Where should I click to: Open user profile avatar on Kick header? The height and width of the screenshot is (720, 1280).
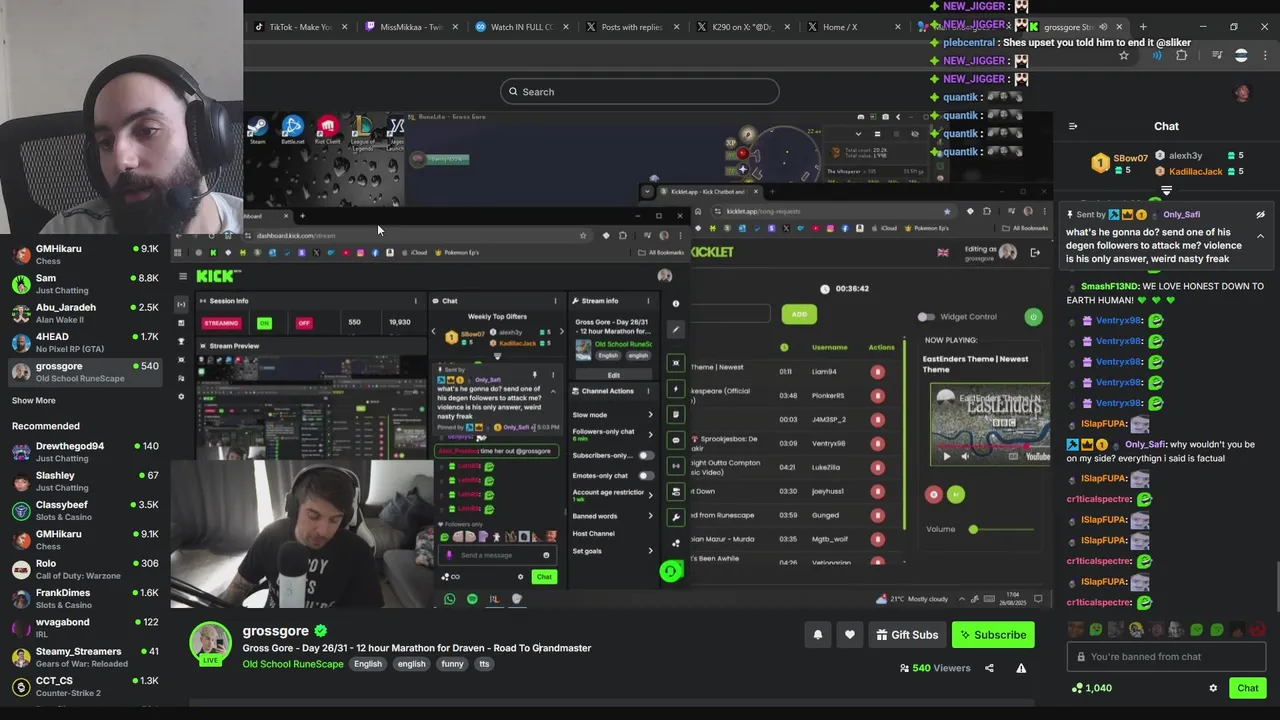1242,93
